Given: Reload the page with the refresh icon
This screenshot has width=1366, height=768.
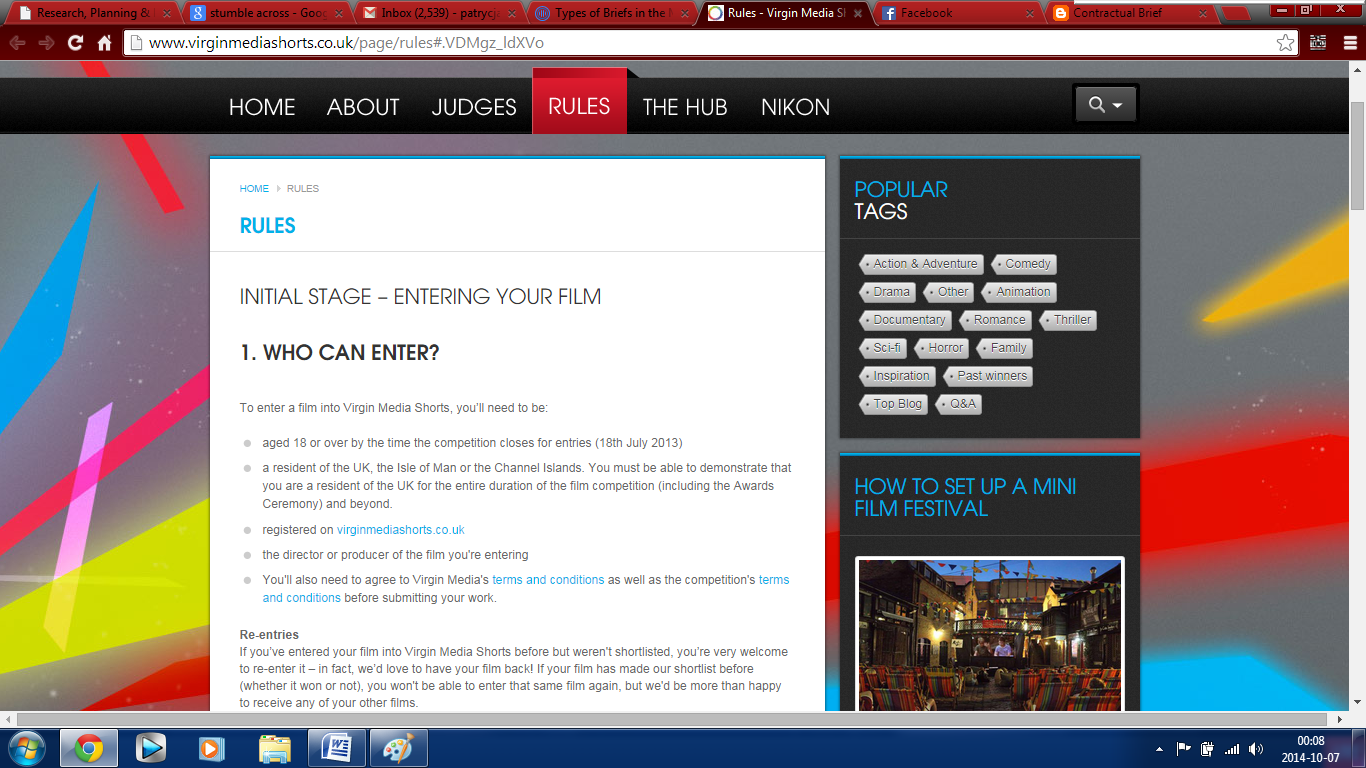Looking at the screenshot, I should (75, 43).
